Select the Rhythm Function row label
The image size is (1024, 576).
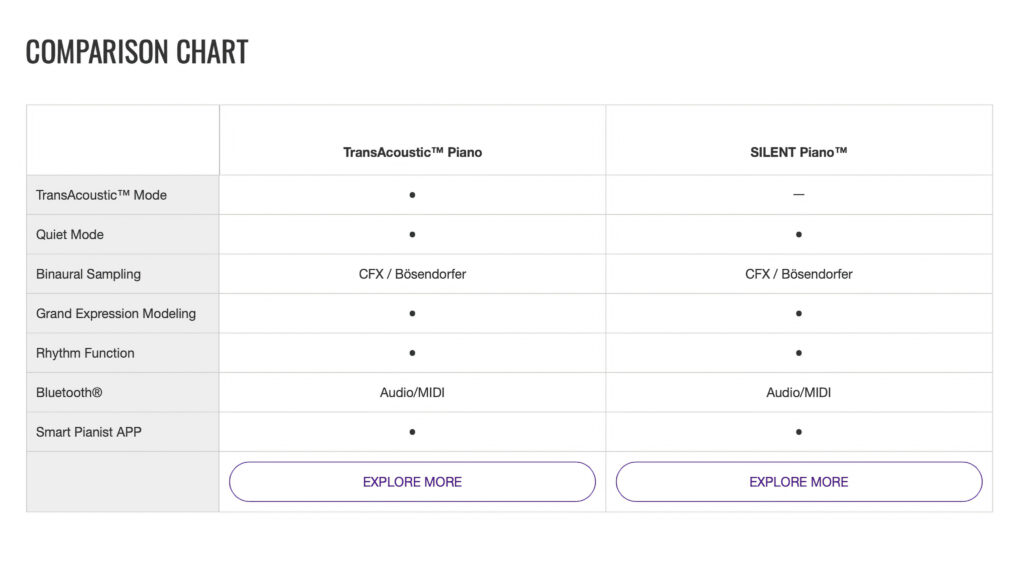coord(85,353)
